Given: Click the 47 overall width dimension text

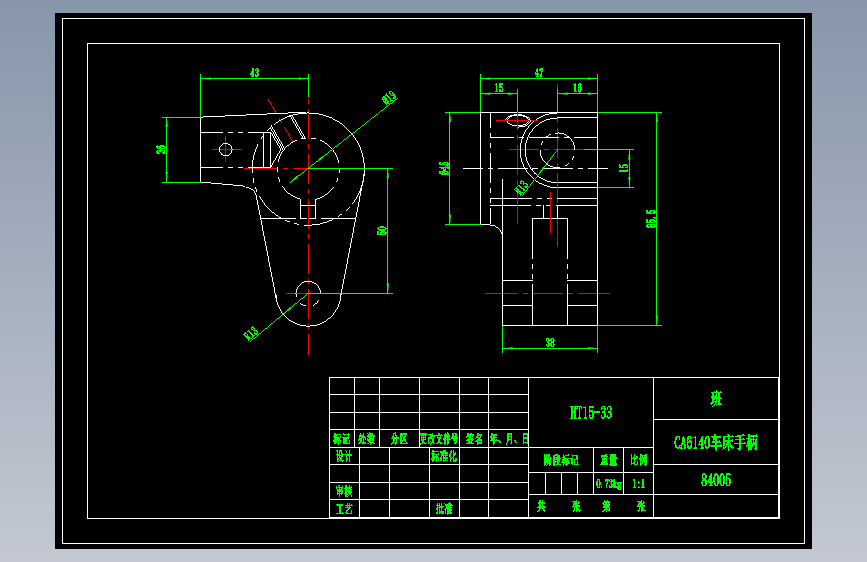Looking at the screenshot, I should pos(539,72).
